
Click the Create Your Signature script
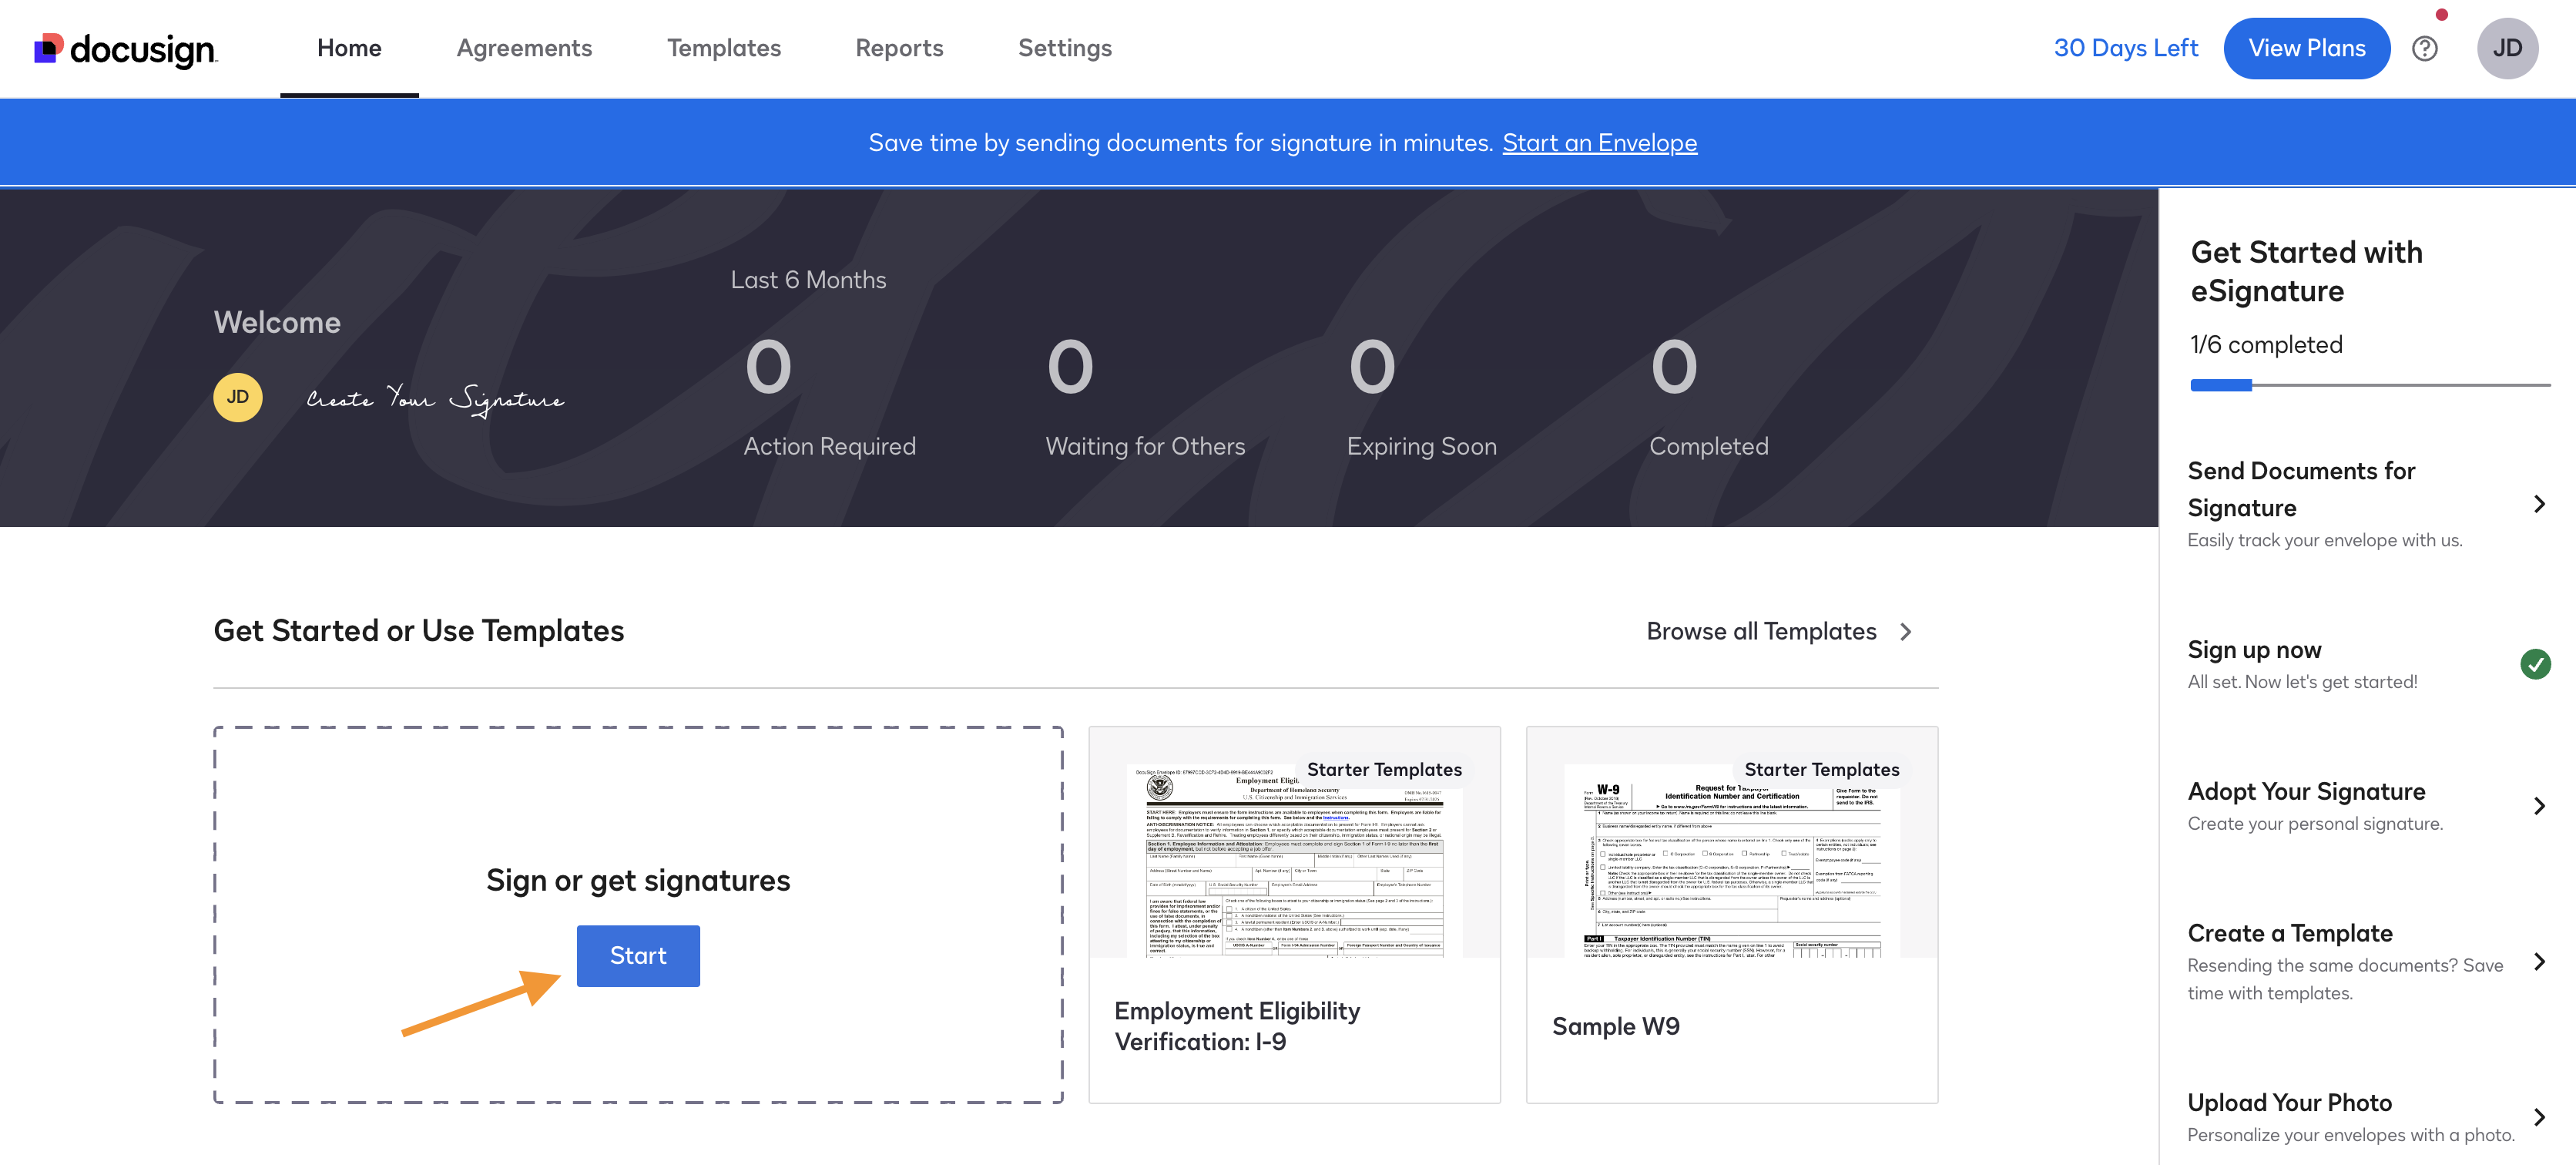(x=435, y=399)
